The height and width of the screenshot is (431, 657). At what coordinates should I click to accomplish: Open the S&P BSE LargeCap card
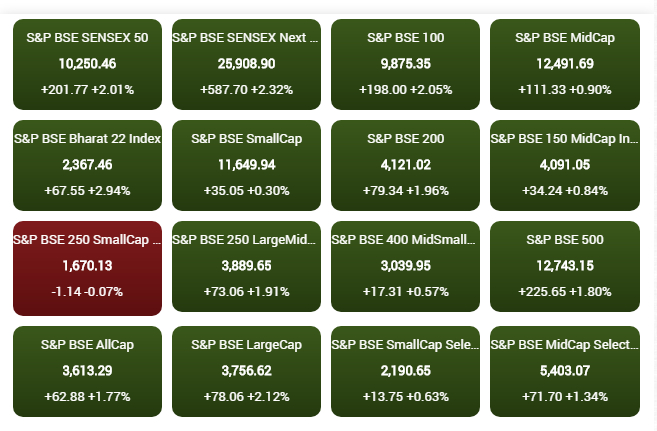246,370
